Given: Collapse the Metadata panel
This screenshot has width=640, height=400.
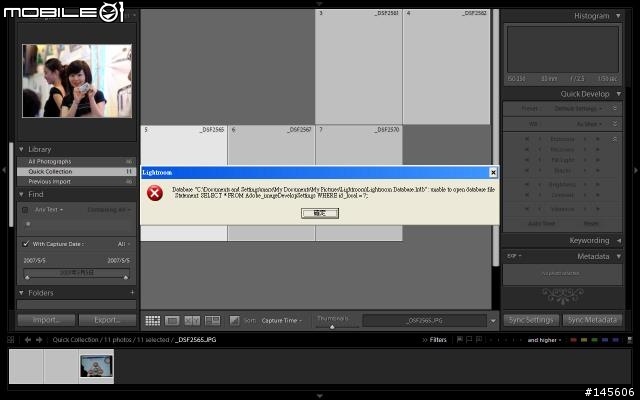Looking at the screenshot, I should point(618,256).
